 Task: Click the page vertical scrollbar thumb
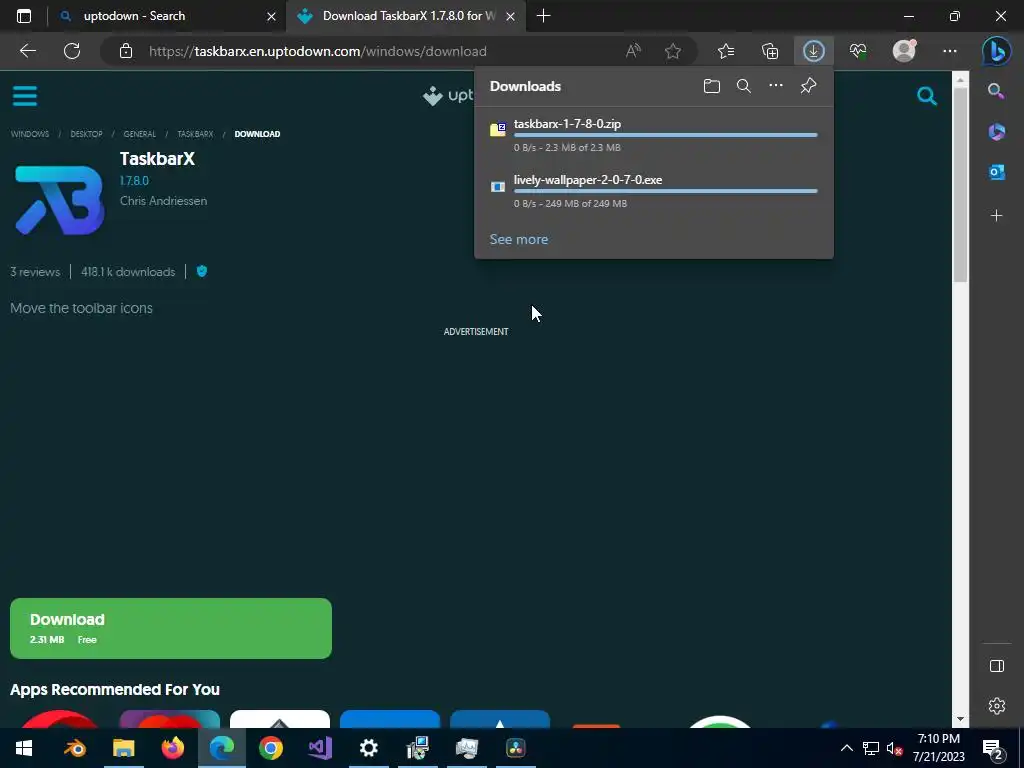(960, 185)
